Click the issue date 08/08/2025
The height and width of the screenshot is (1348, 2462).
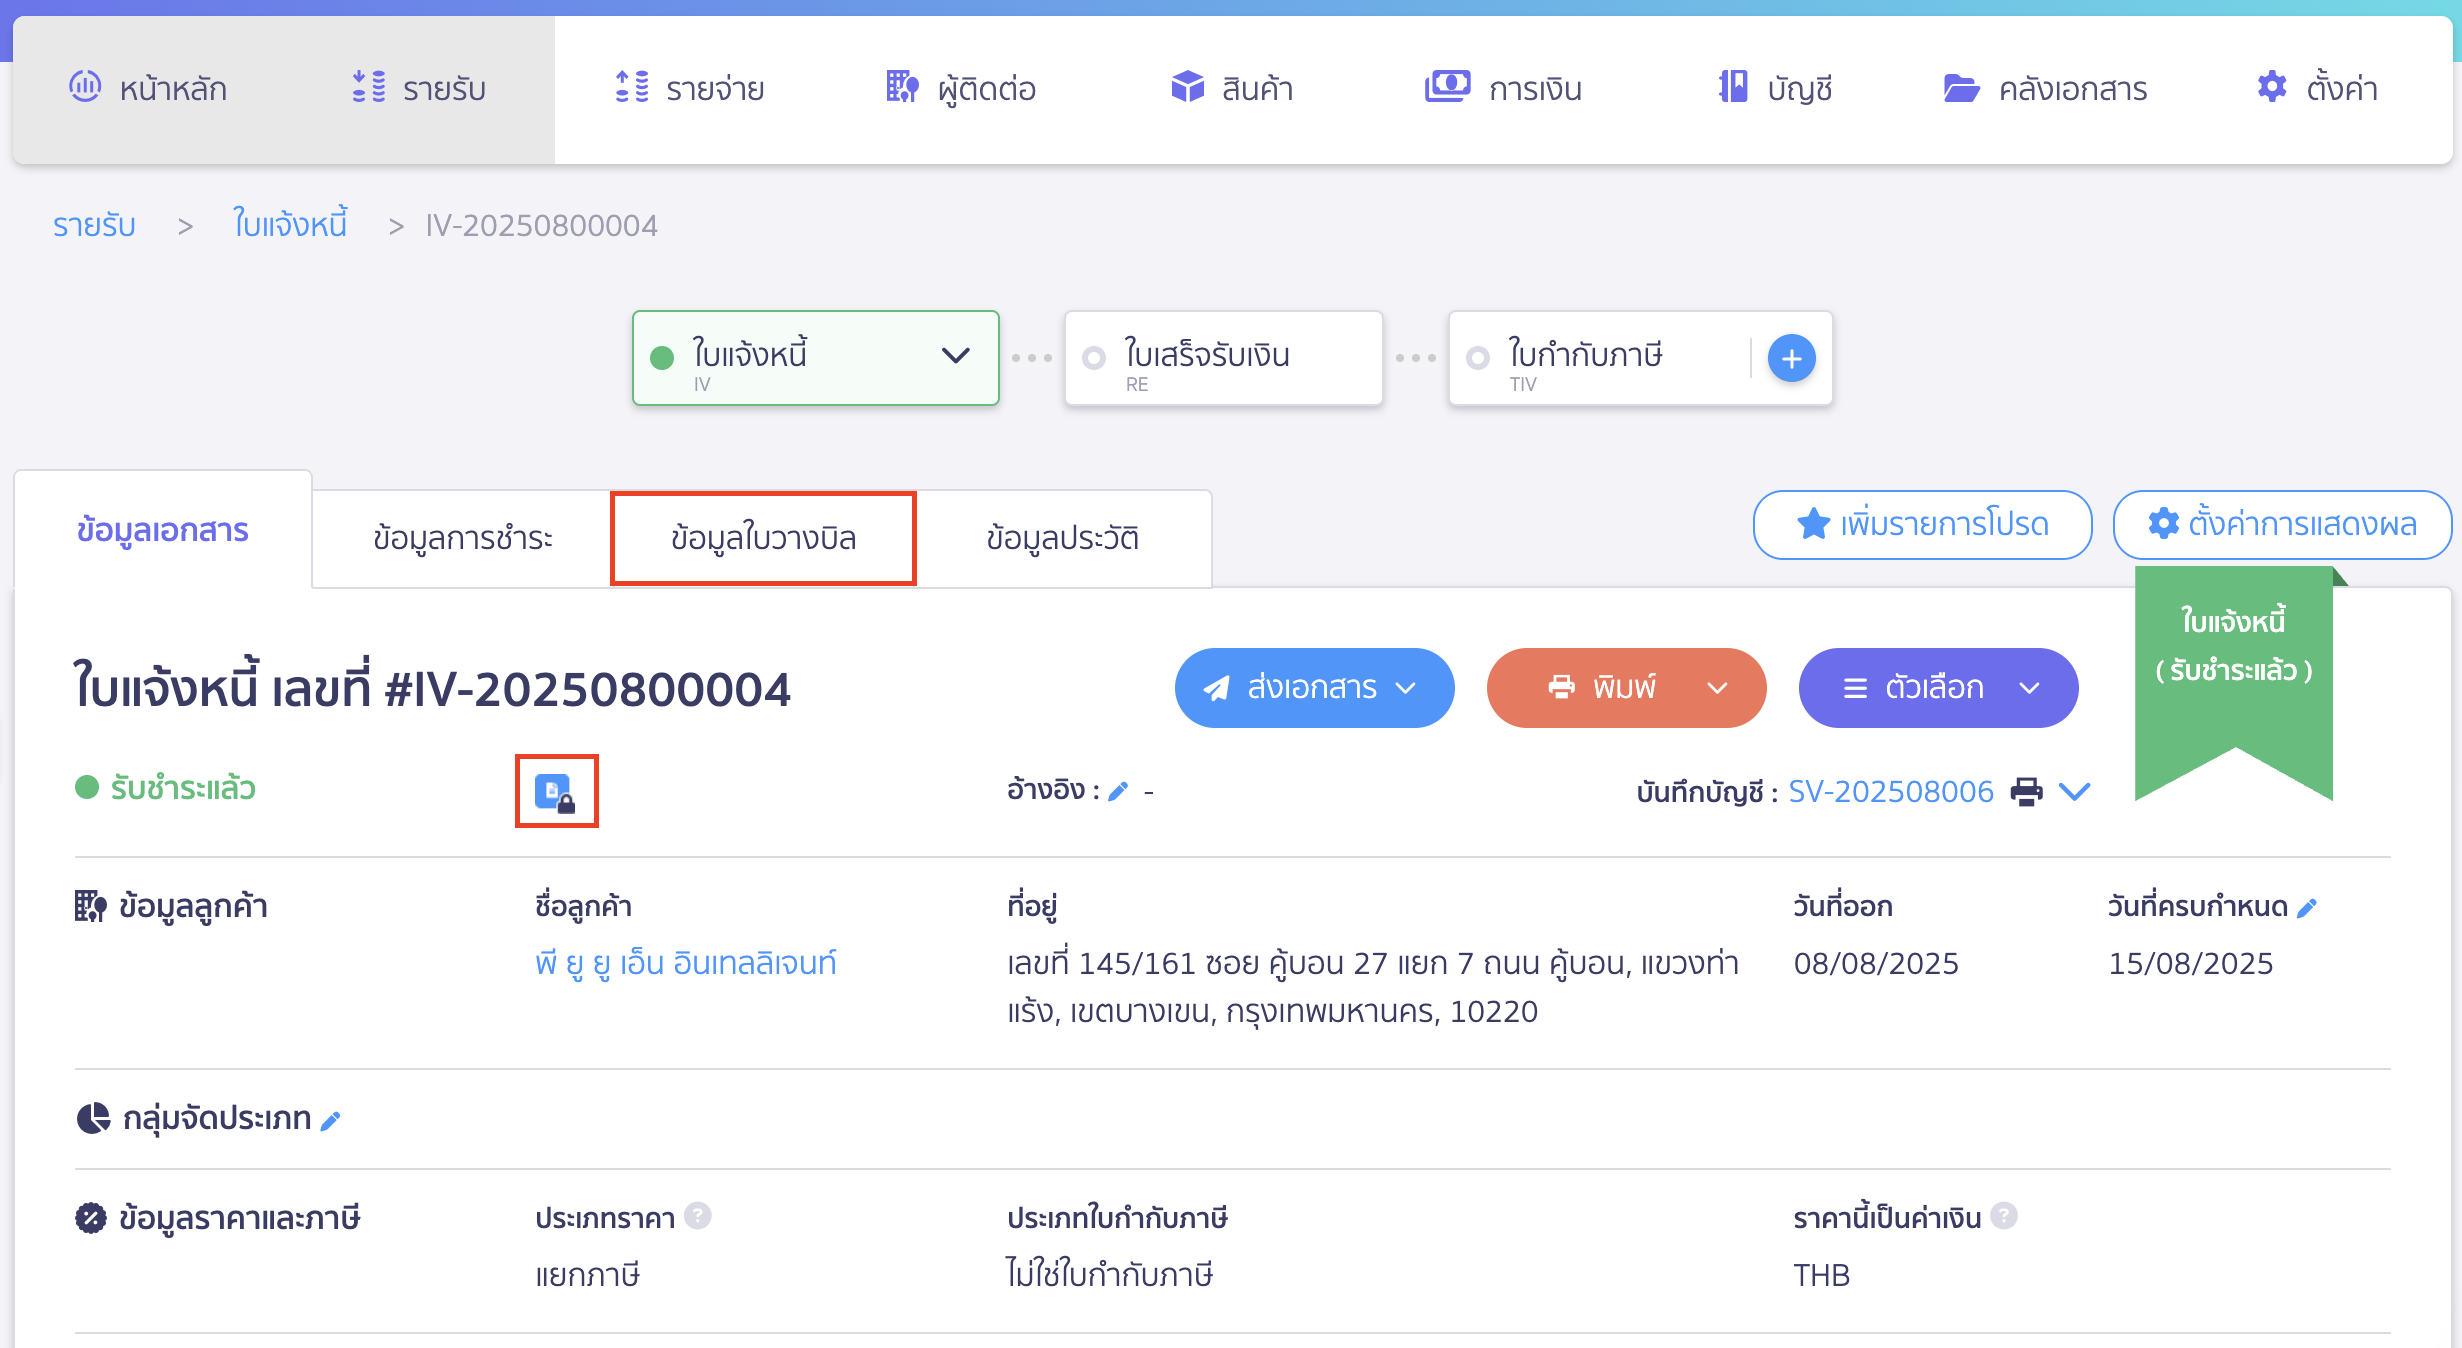[1876, 963]
